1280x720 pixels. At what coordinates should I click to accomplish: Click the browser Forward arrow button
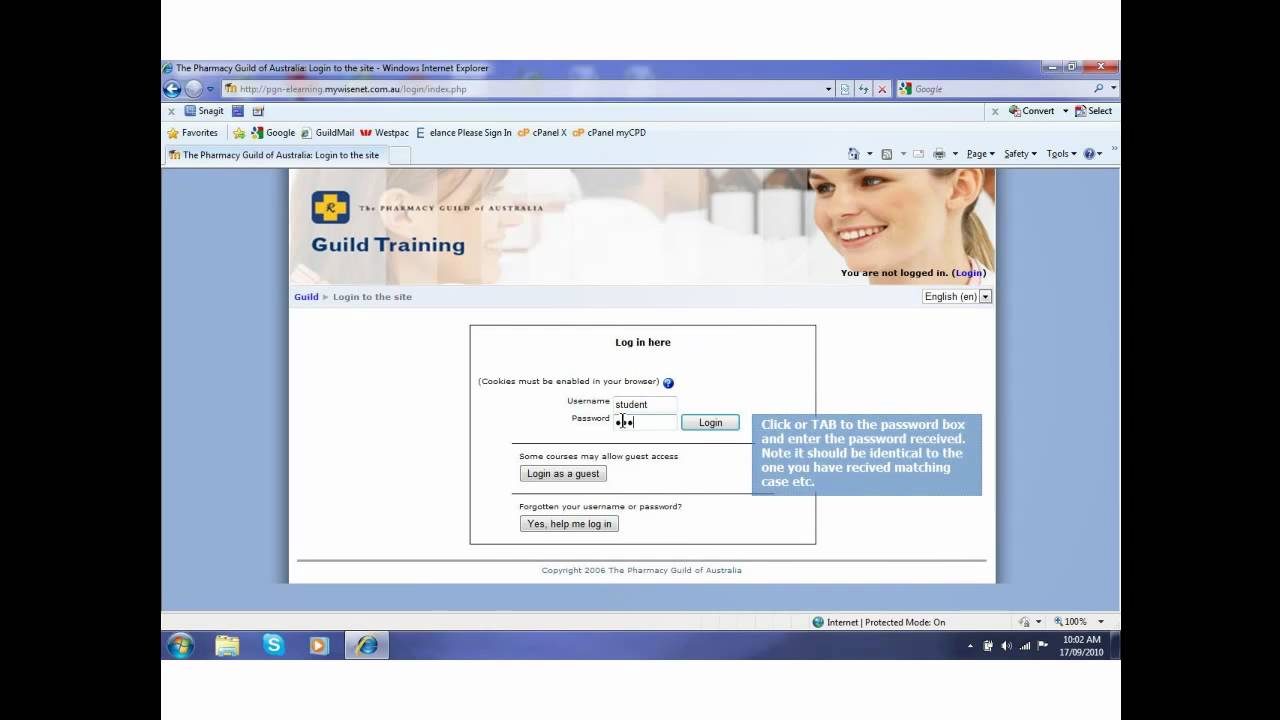tap(193, 89)
